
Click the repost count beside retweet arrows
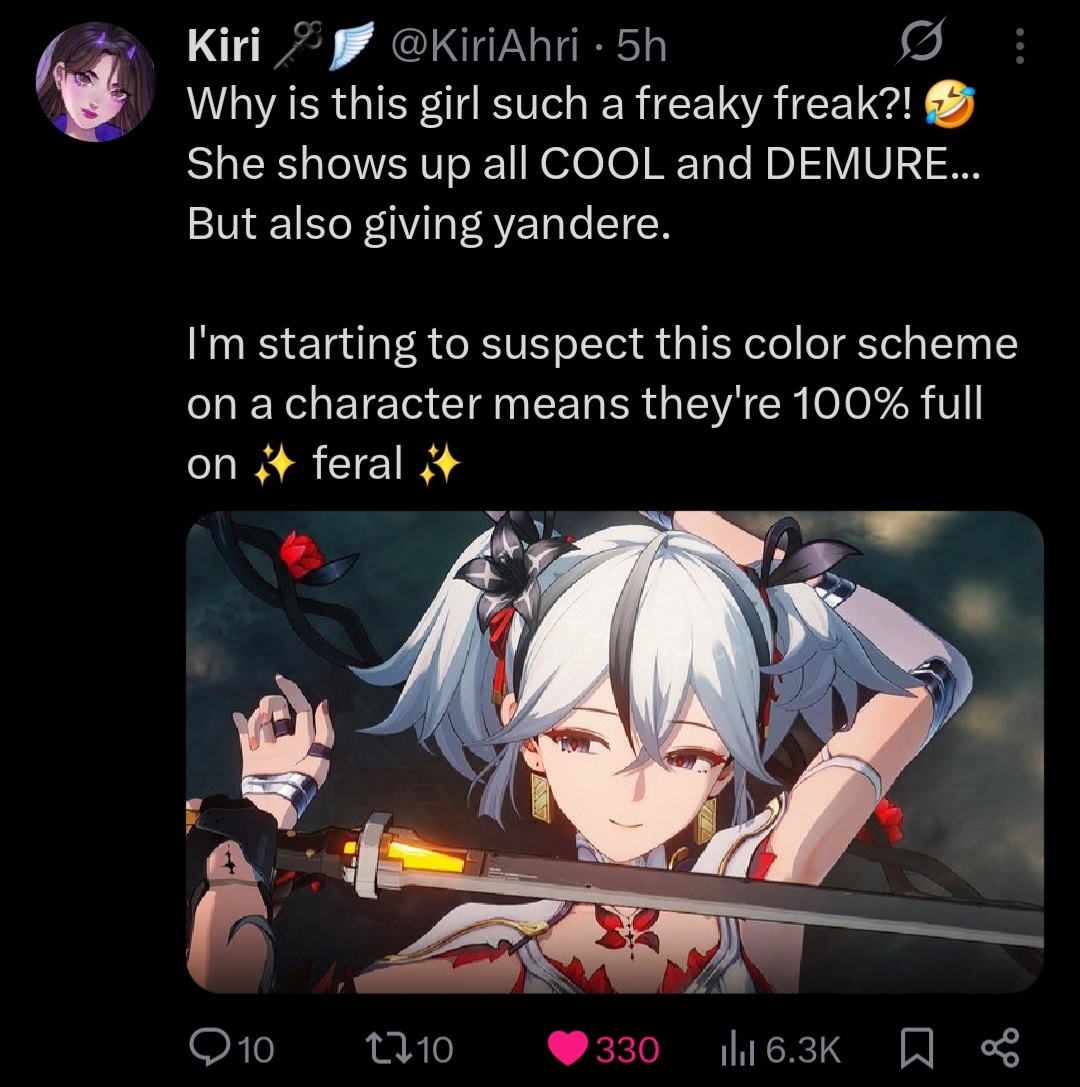pyautogui.click(x=435, y=1049)
